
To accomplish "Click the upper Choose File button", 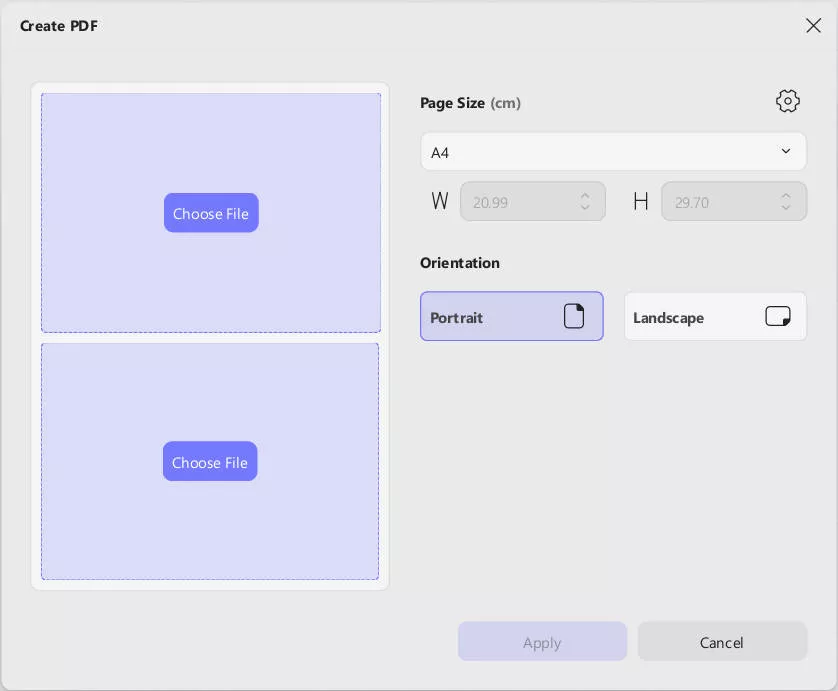I will pos(211,213).
